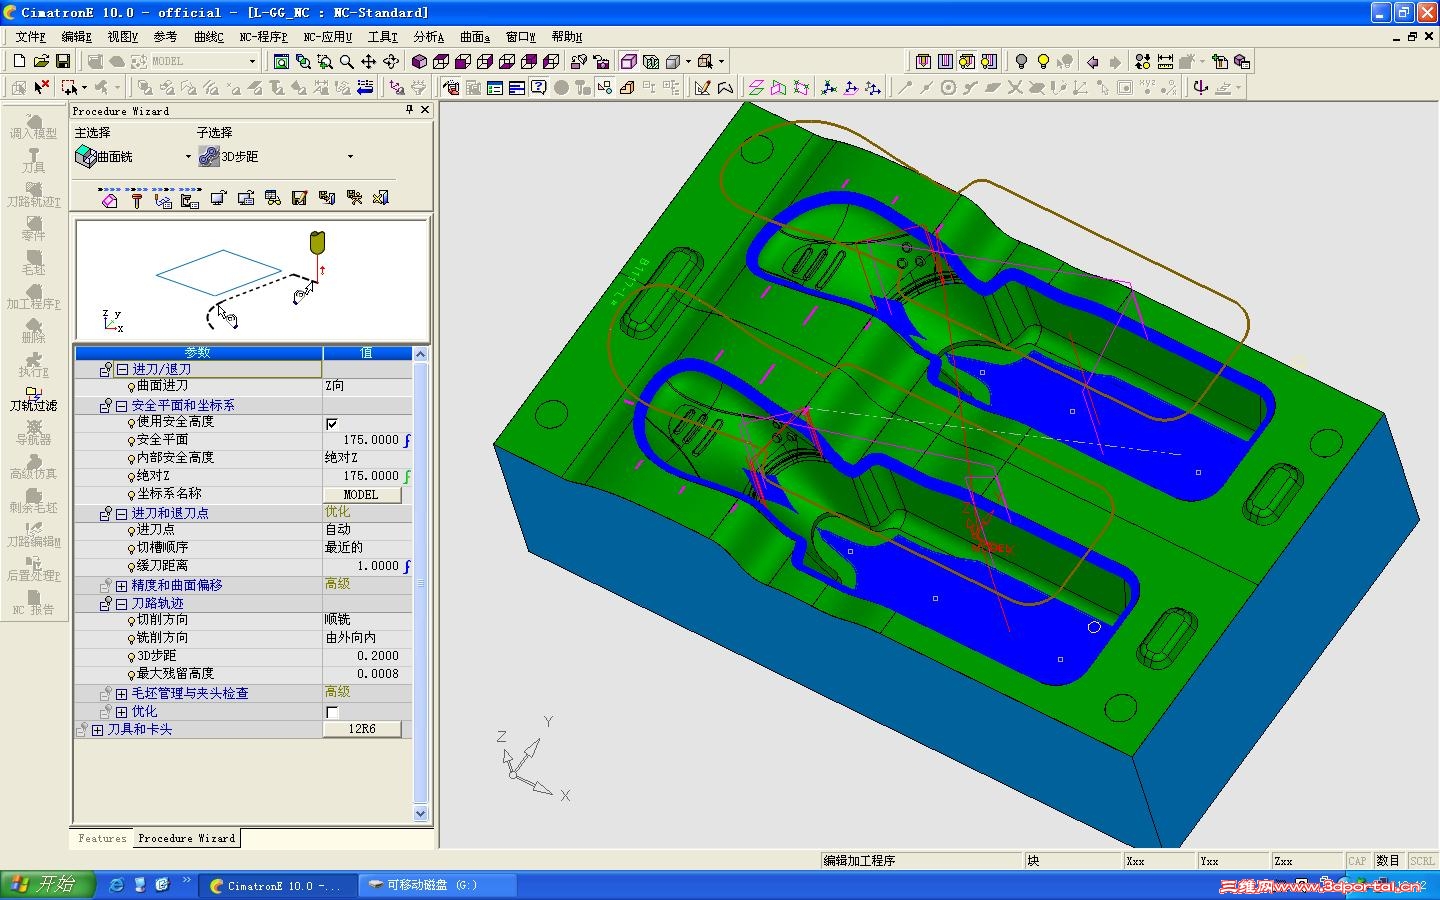
Task: Collapse the 刀路轨迹 group
Action: [x=122, y=604]
